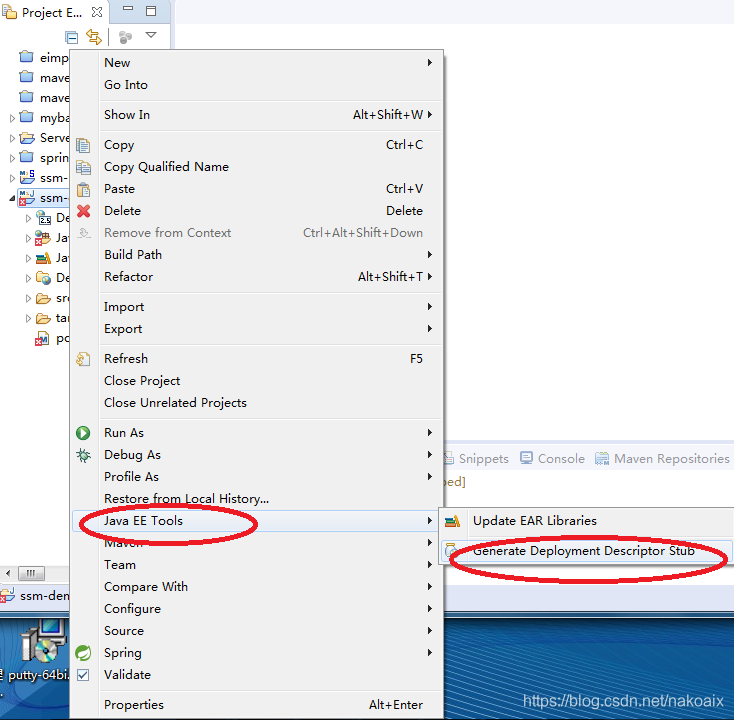
Task: Choose Restore from Local History
Action: click(257, 499)
